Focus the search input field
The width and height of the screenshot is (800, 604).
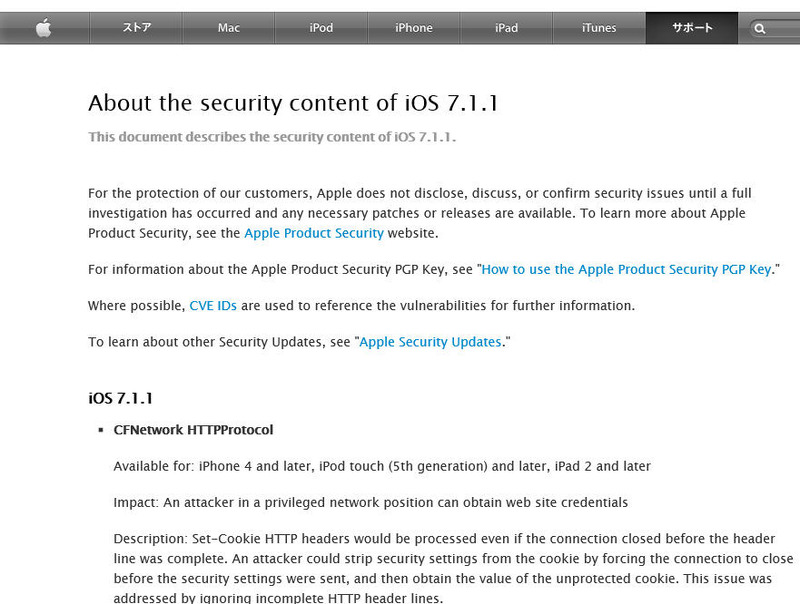click(x=784, y=29)
